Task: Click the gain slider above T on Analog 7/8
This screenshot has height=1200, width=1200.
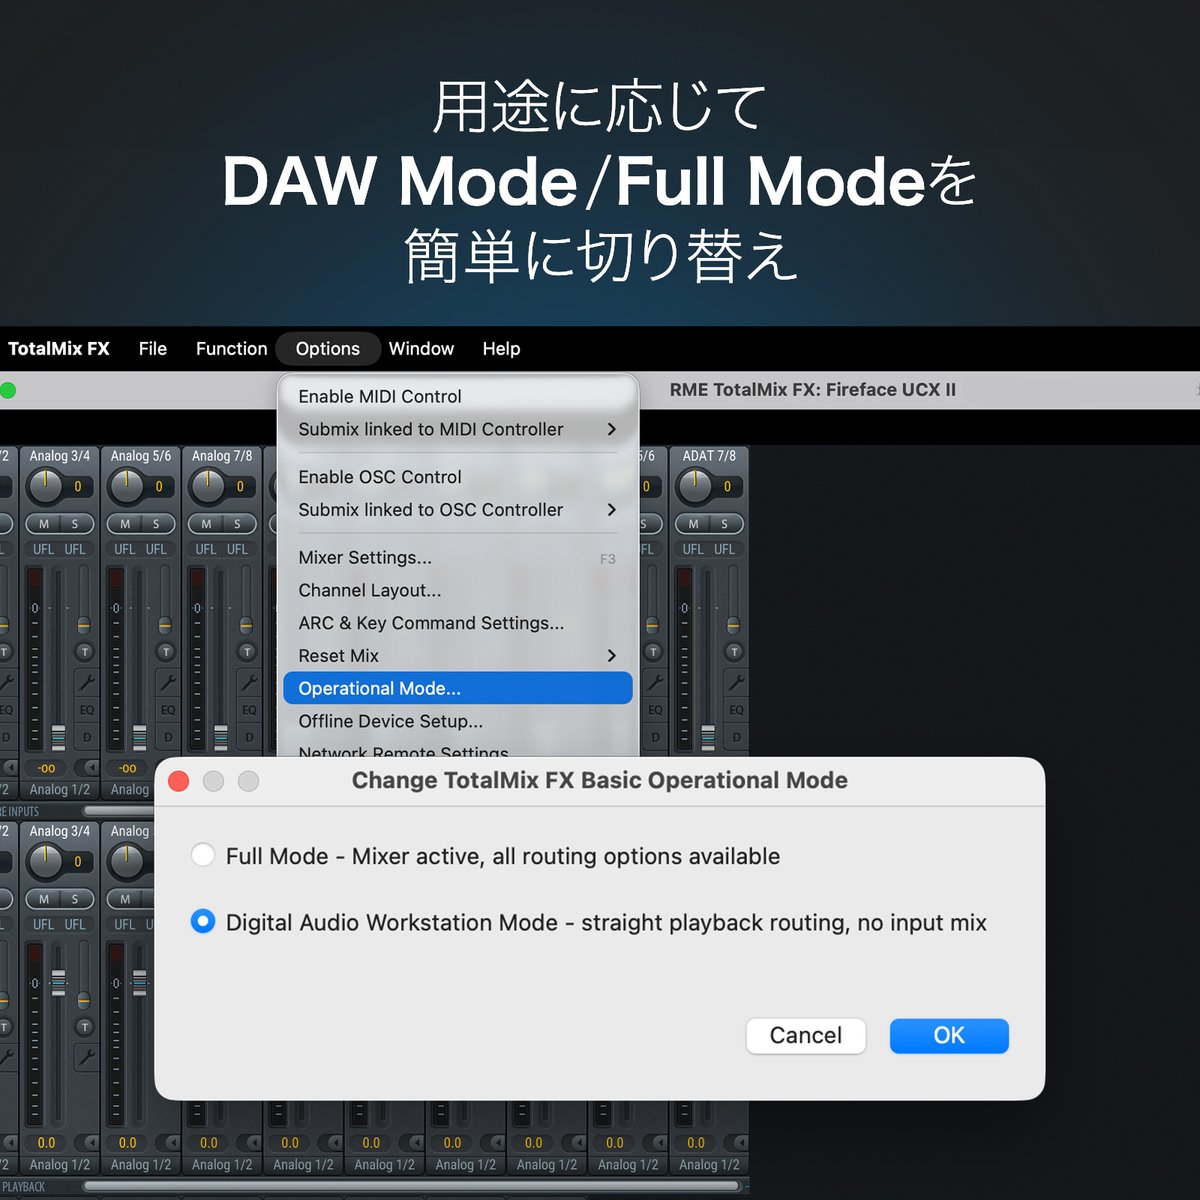Action: (246, 626)
